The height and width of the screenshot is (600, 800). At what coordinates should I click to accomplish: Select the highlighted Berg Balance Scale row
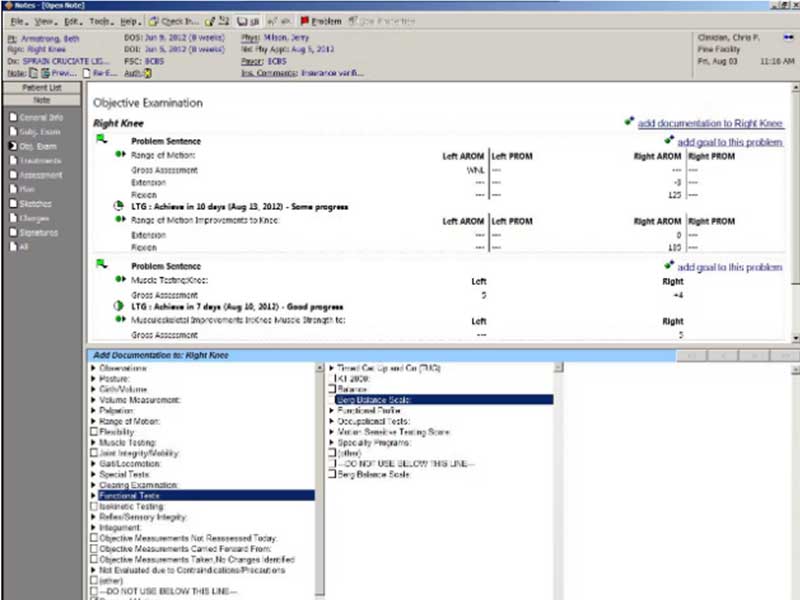[x=444, y=399]
